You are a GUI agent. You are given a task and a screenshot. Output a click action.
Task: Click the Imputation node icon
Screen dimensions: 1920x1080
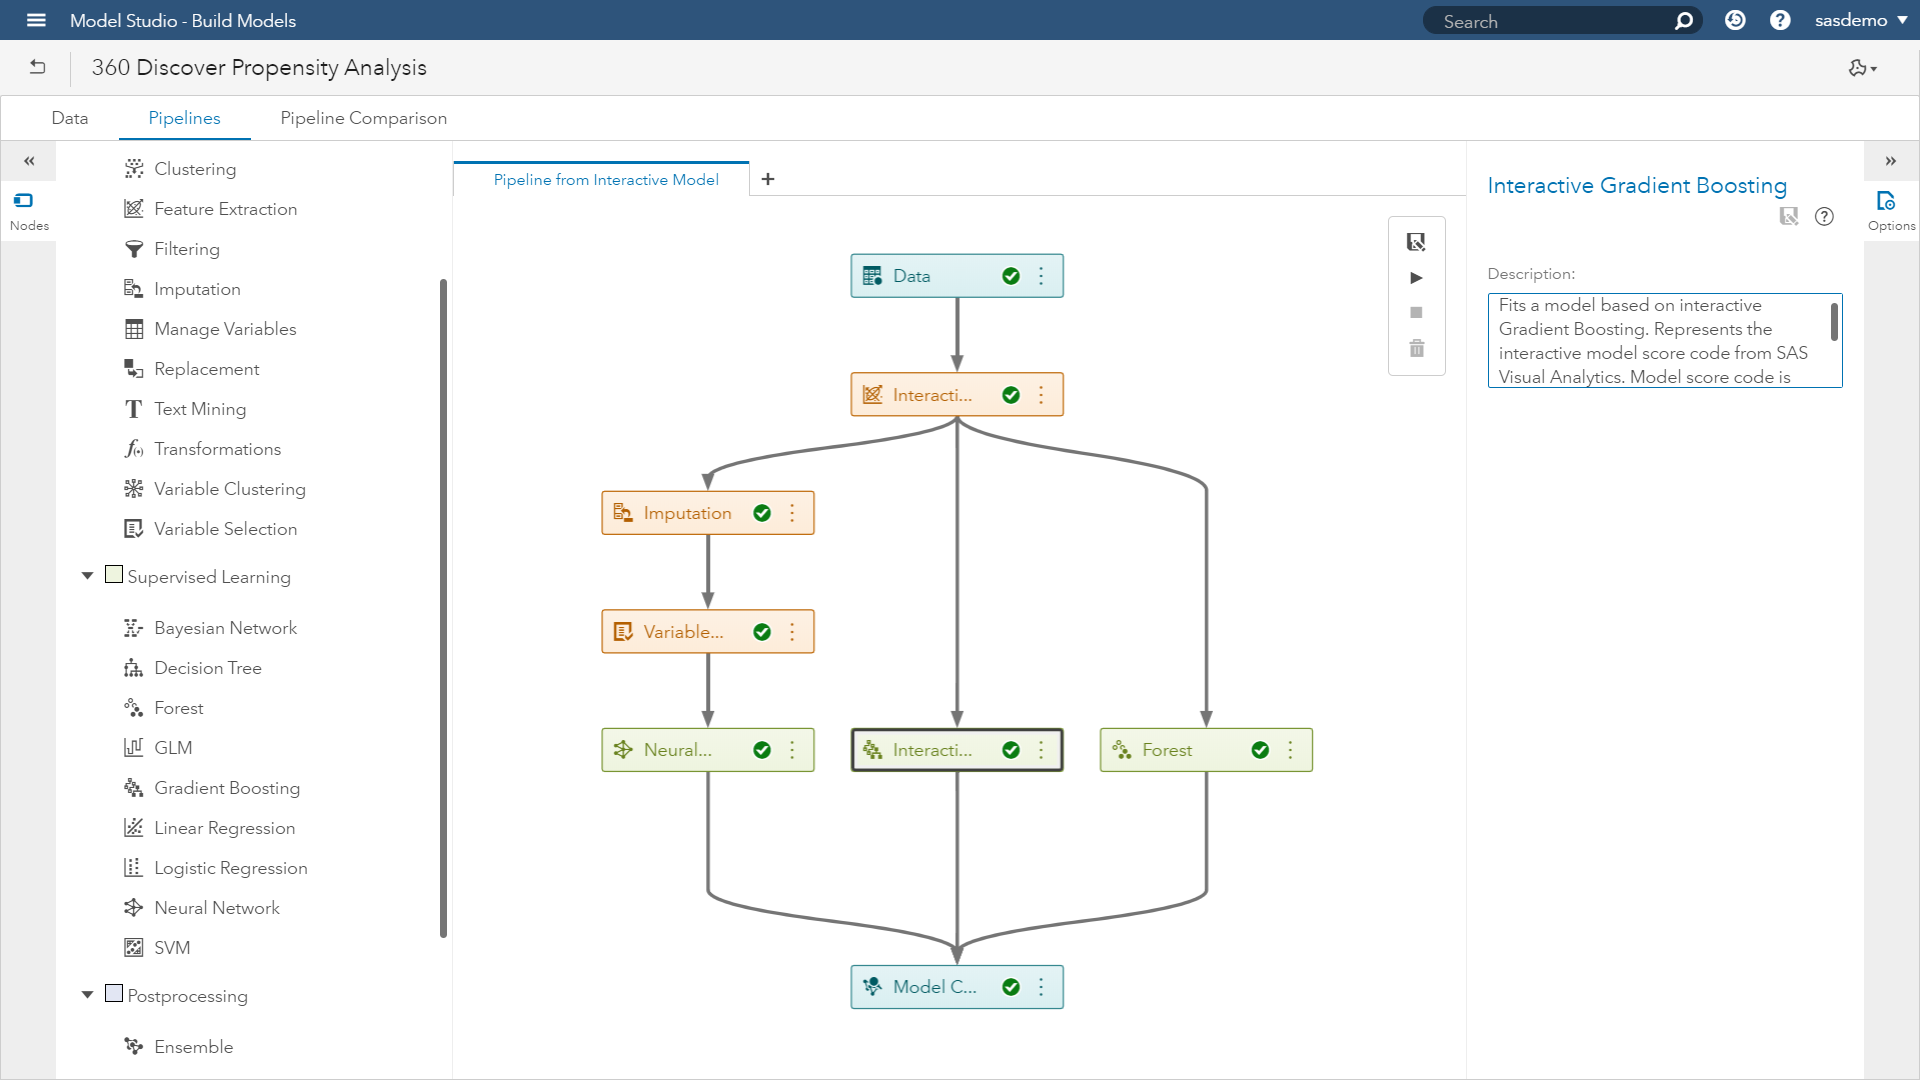coord(624,512)
